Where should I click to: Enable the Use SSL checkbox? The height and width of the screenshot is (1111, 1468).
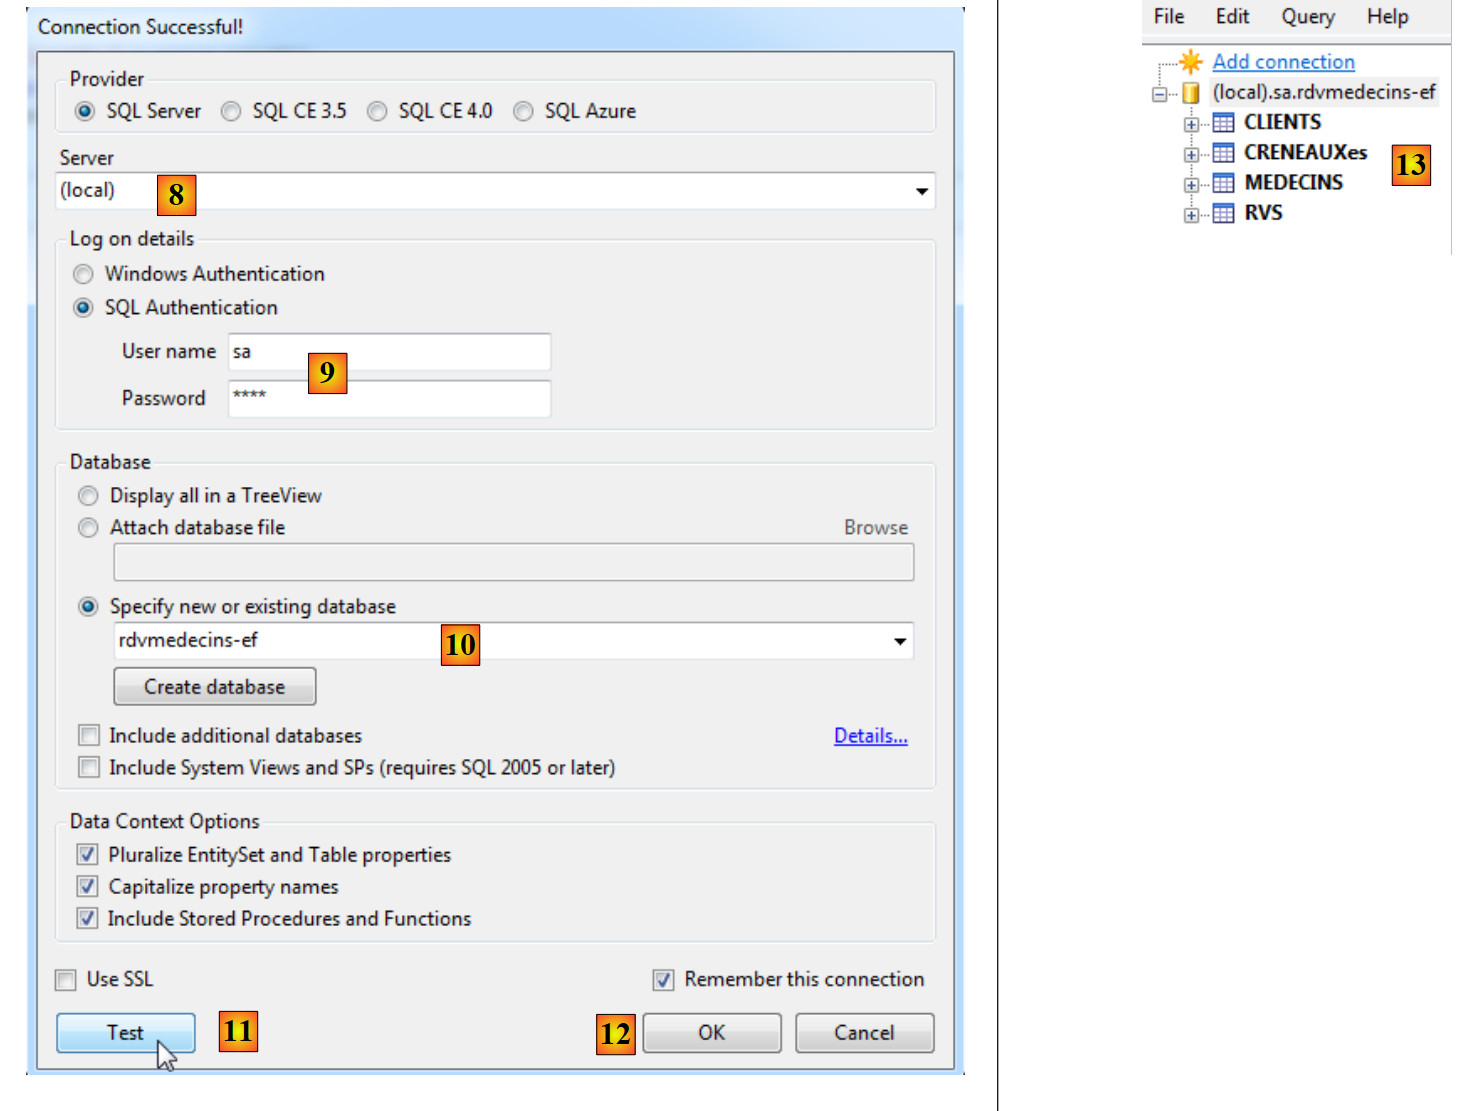(x=66, y=980)
